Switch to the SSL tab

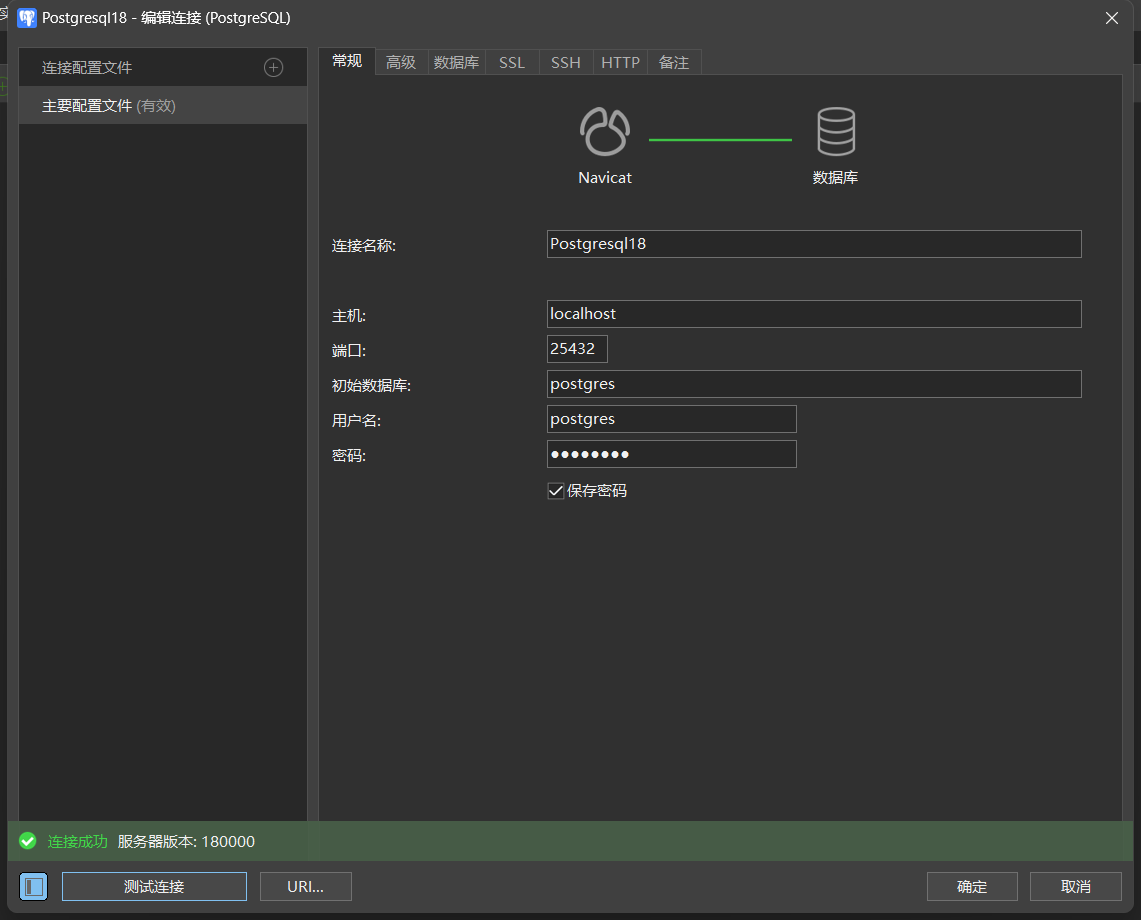(512, 63)
